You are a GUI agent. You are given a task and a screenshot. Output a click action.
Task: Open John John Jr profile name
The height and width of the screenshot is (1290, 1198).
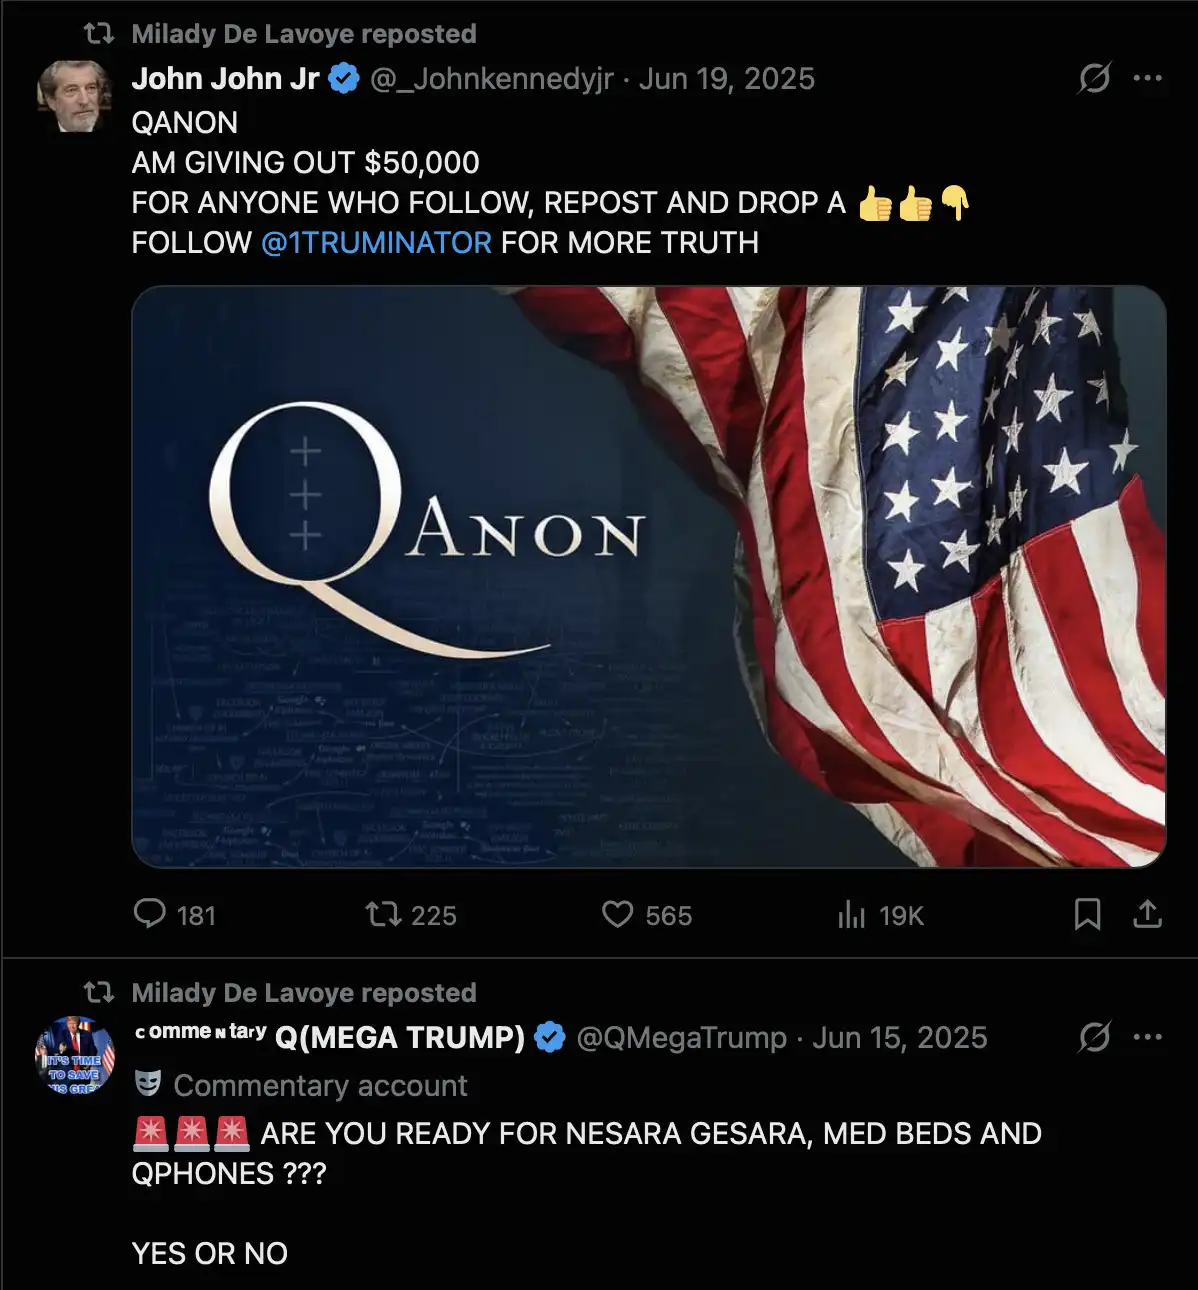(225, 78)
